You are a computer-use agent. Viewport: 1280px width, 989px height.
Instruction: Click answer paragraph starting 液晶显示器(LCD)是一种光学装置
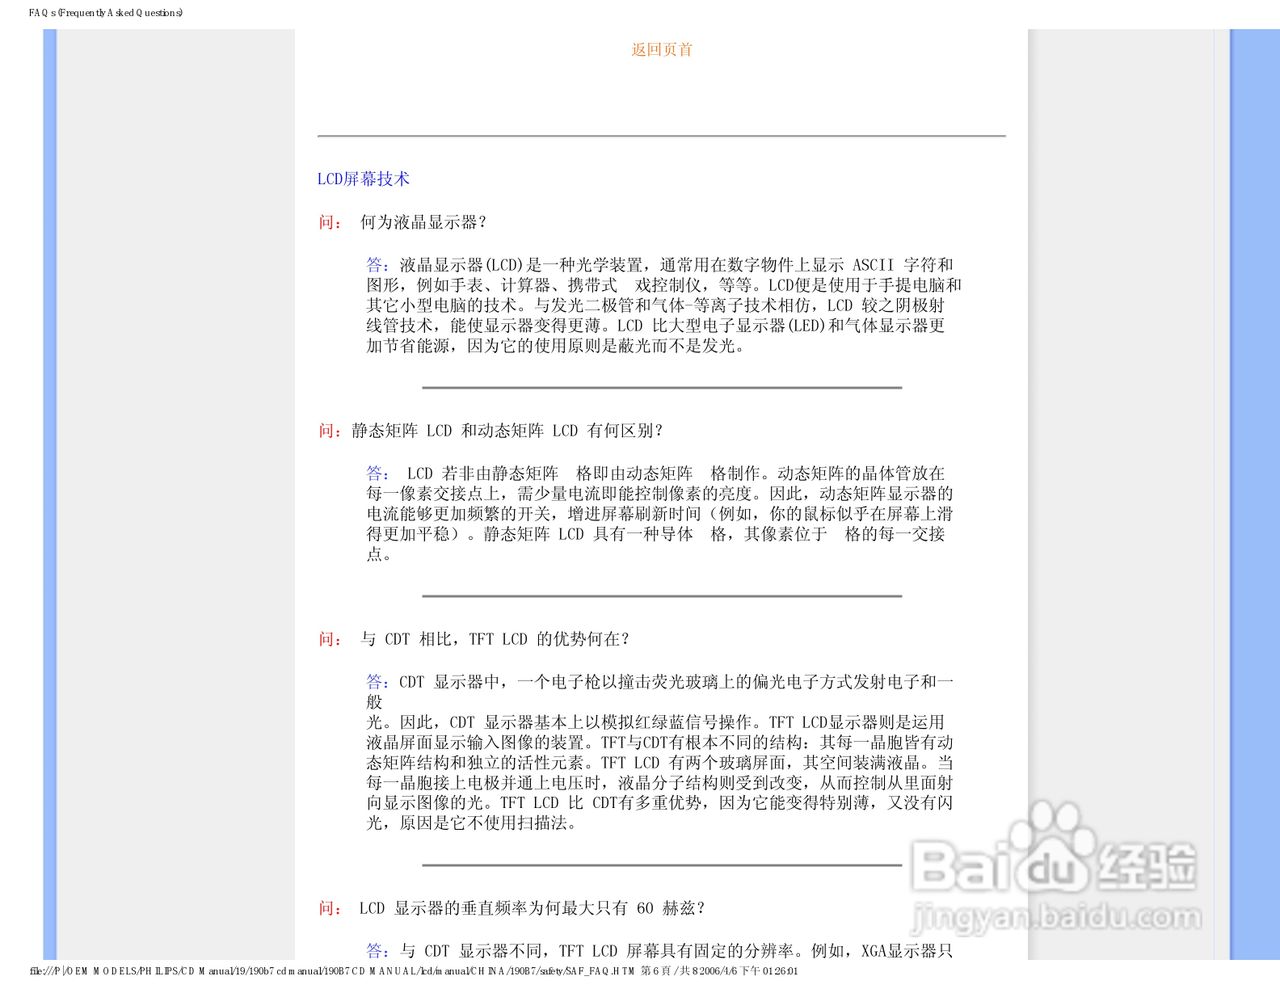(x=664, y=305)
